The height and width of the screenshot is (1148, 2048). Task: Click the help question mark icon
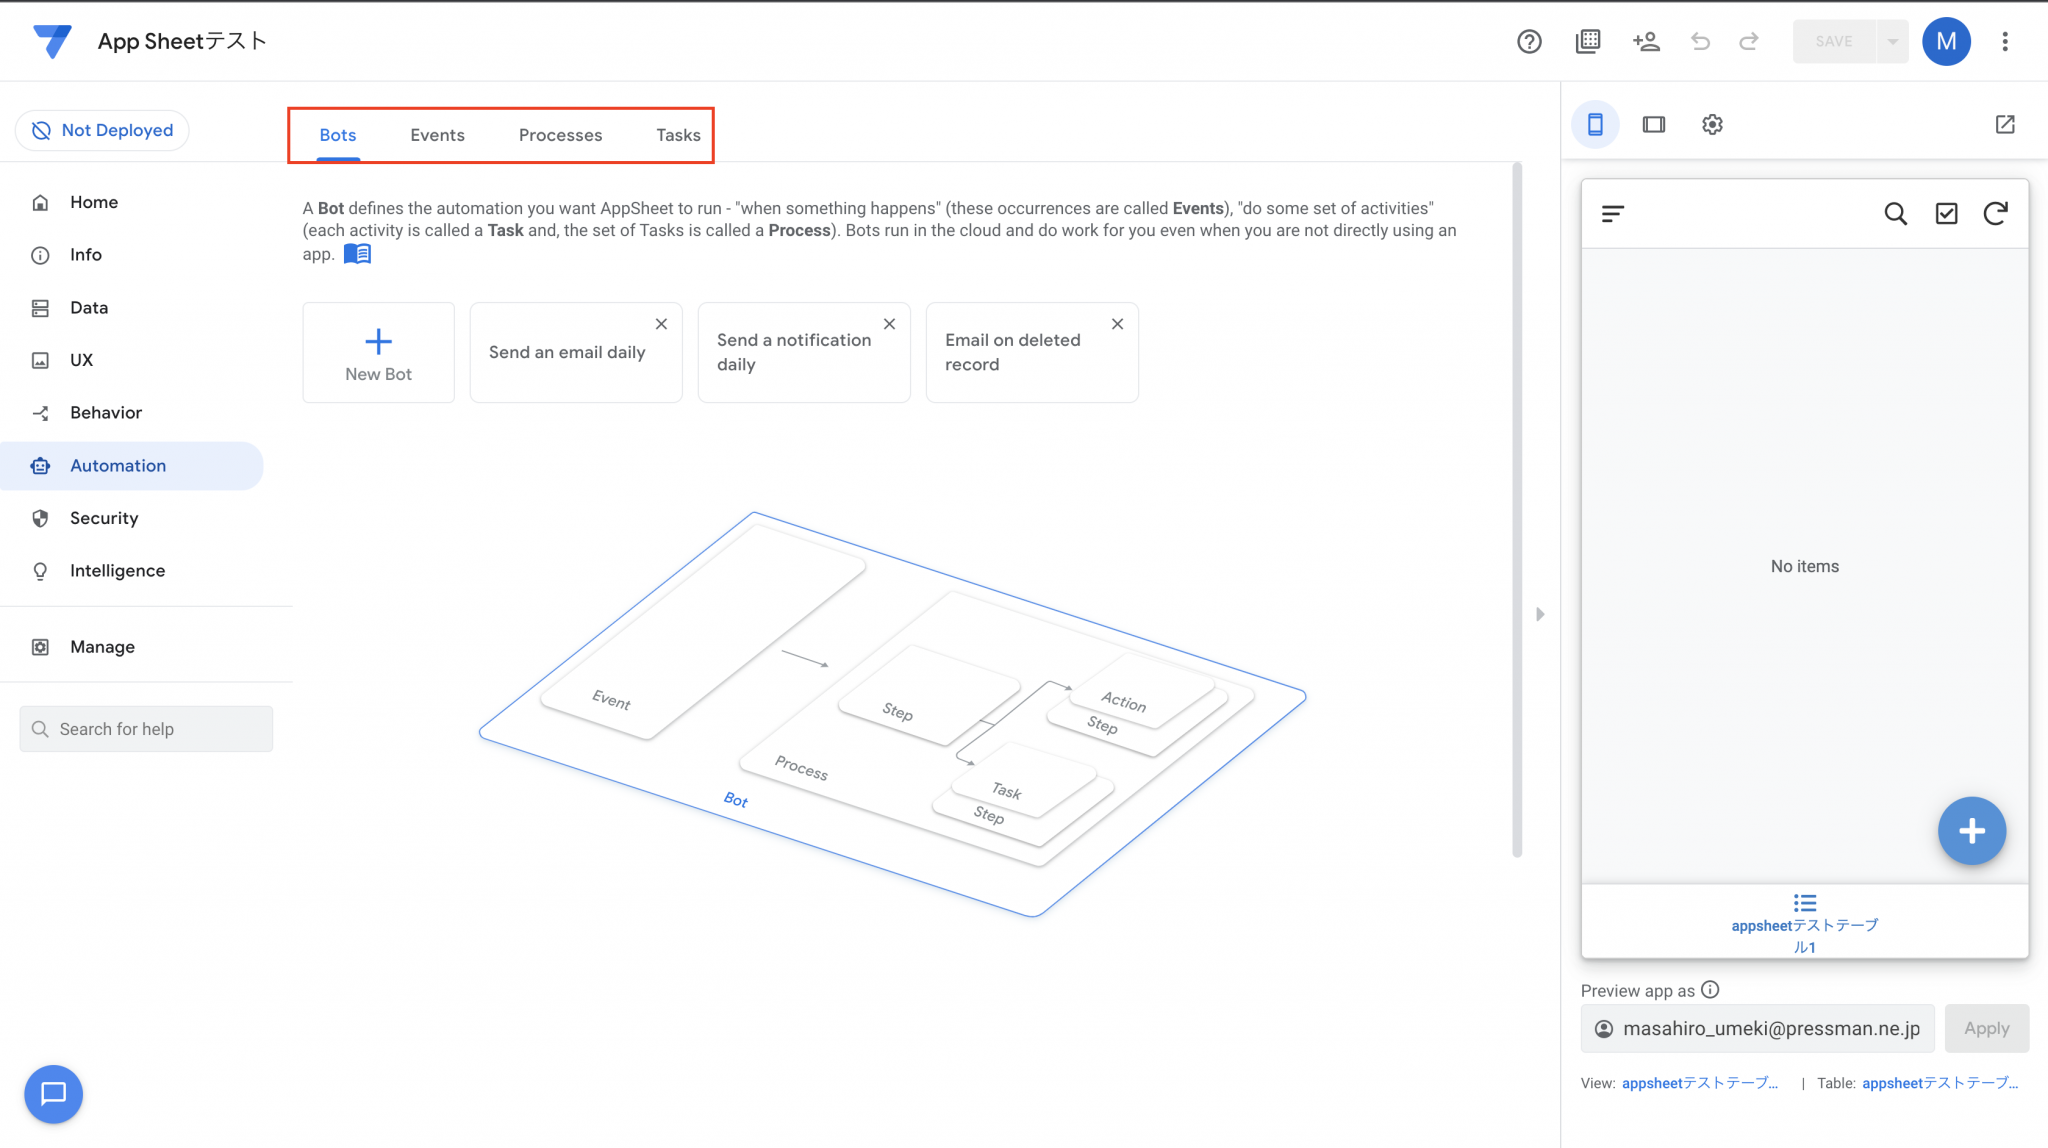pos(1529,41)
